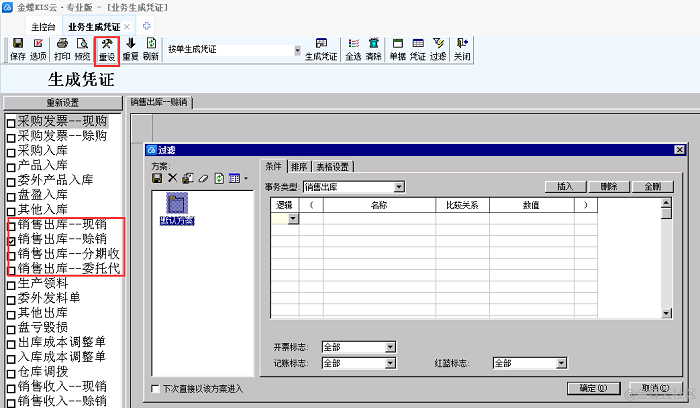Click the 确定(O) button
700x408 pixels.
tap(587, 388)
